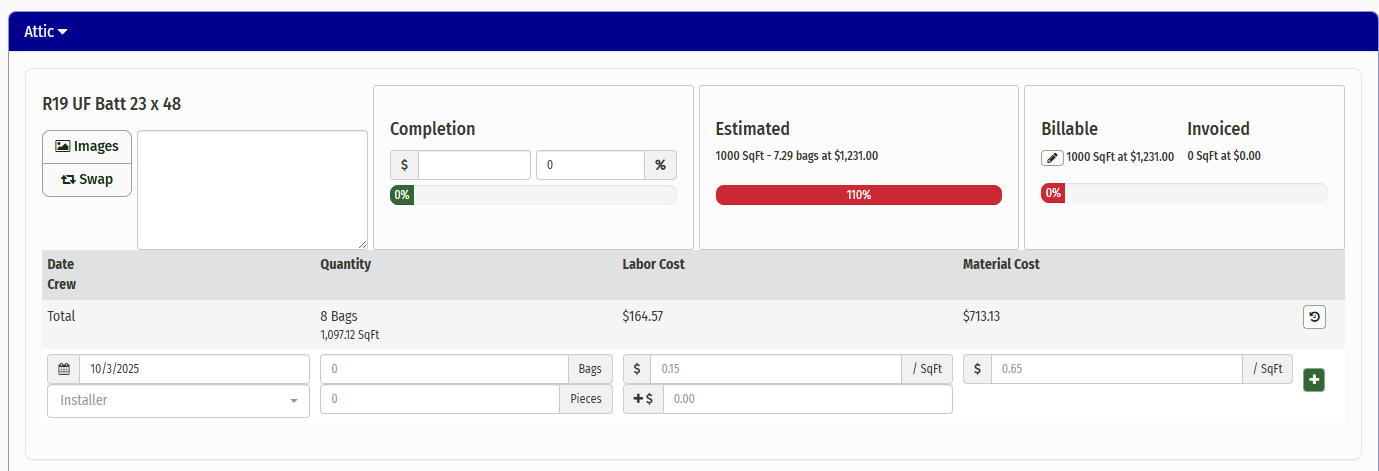Image resolution: width=1379 pixels, height=471 pixels.
Task: Click the Completion percent input field
Action: [x=589, y=165]
